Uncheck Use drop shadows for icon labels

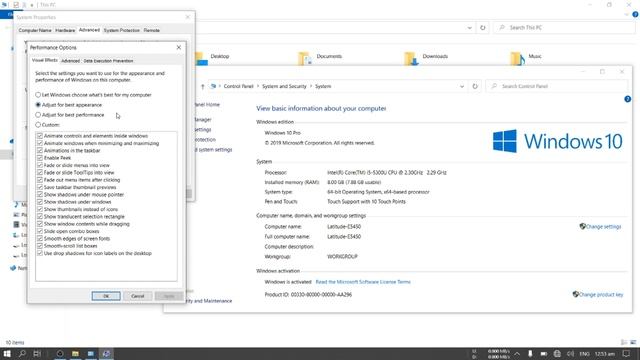pos(40,253)
